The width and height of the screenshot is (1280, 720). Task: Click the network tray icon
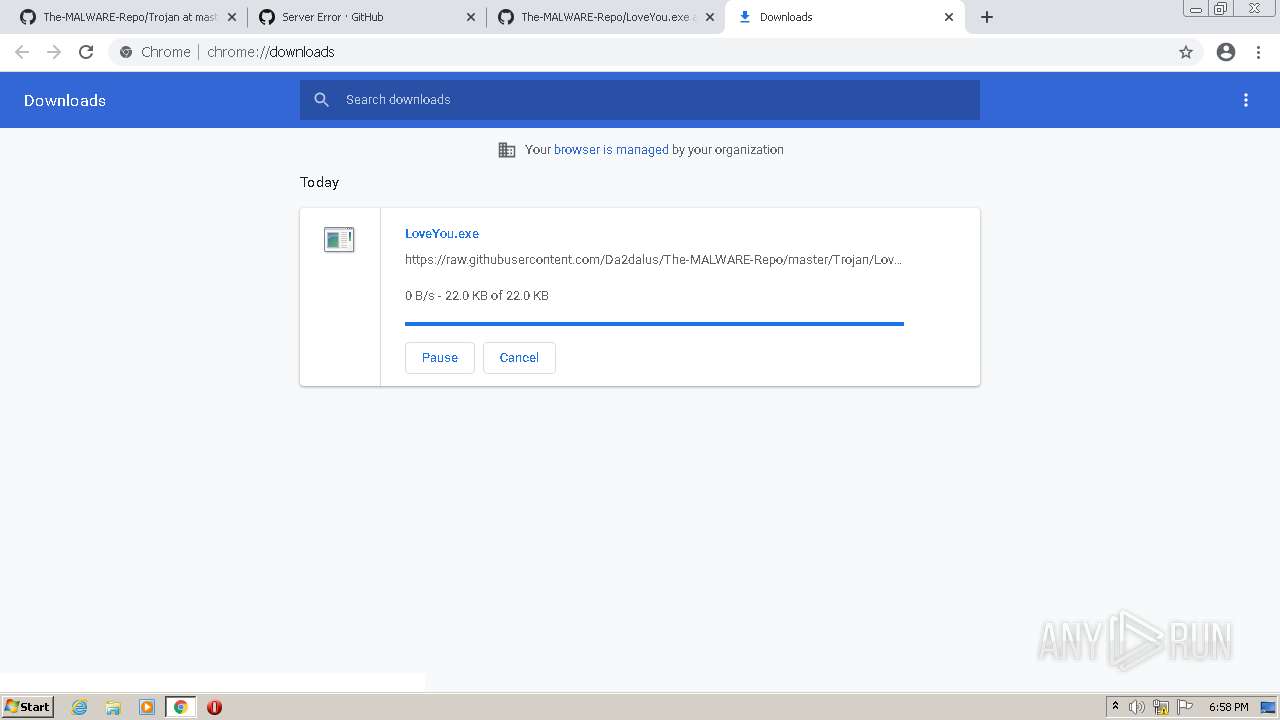click(x=1161, y=707)
